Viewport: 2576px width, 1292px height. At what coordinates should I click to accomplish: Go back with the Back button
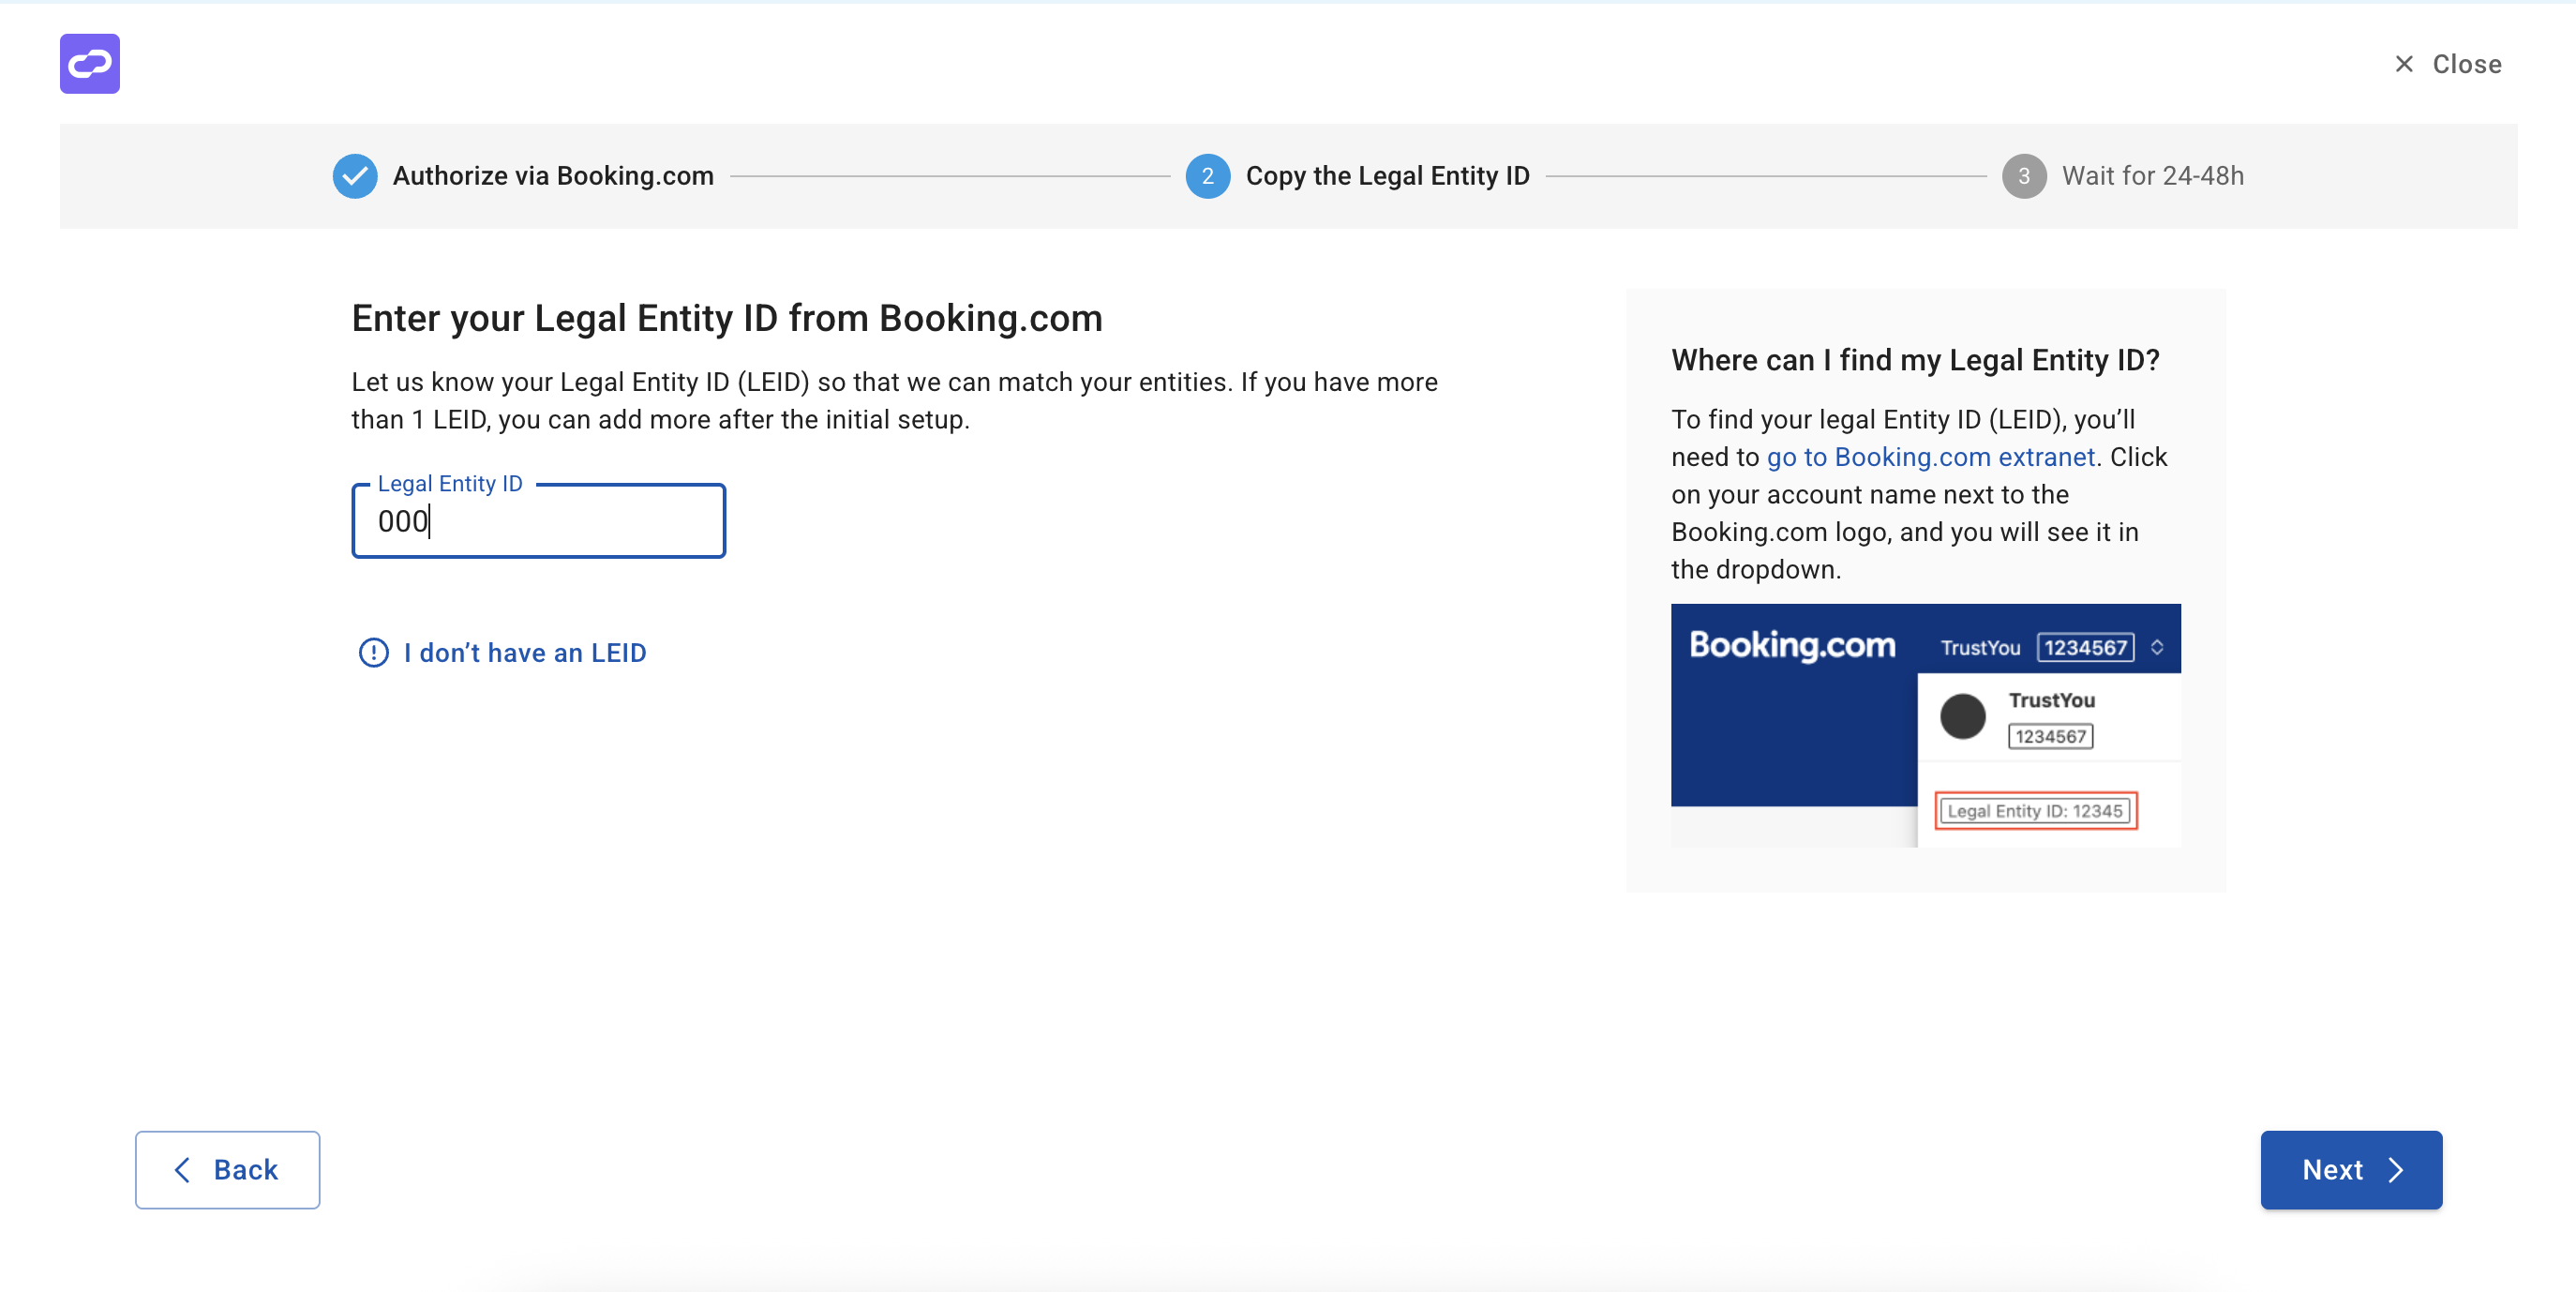click(x=228, y=1170)
